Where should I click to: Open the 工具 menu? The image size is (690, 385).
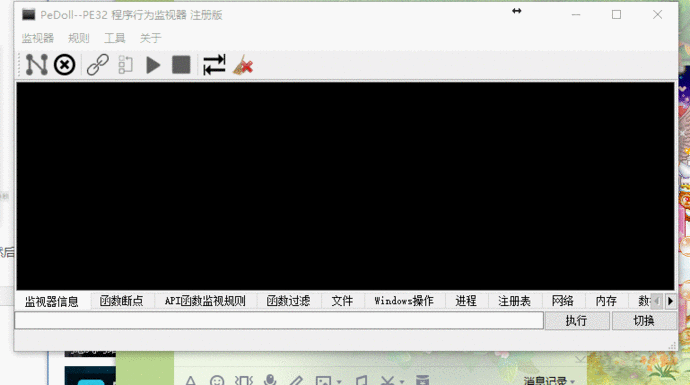(114, 38)
